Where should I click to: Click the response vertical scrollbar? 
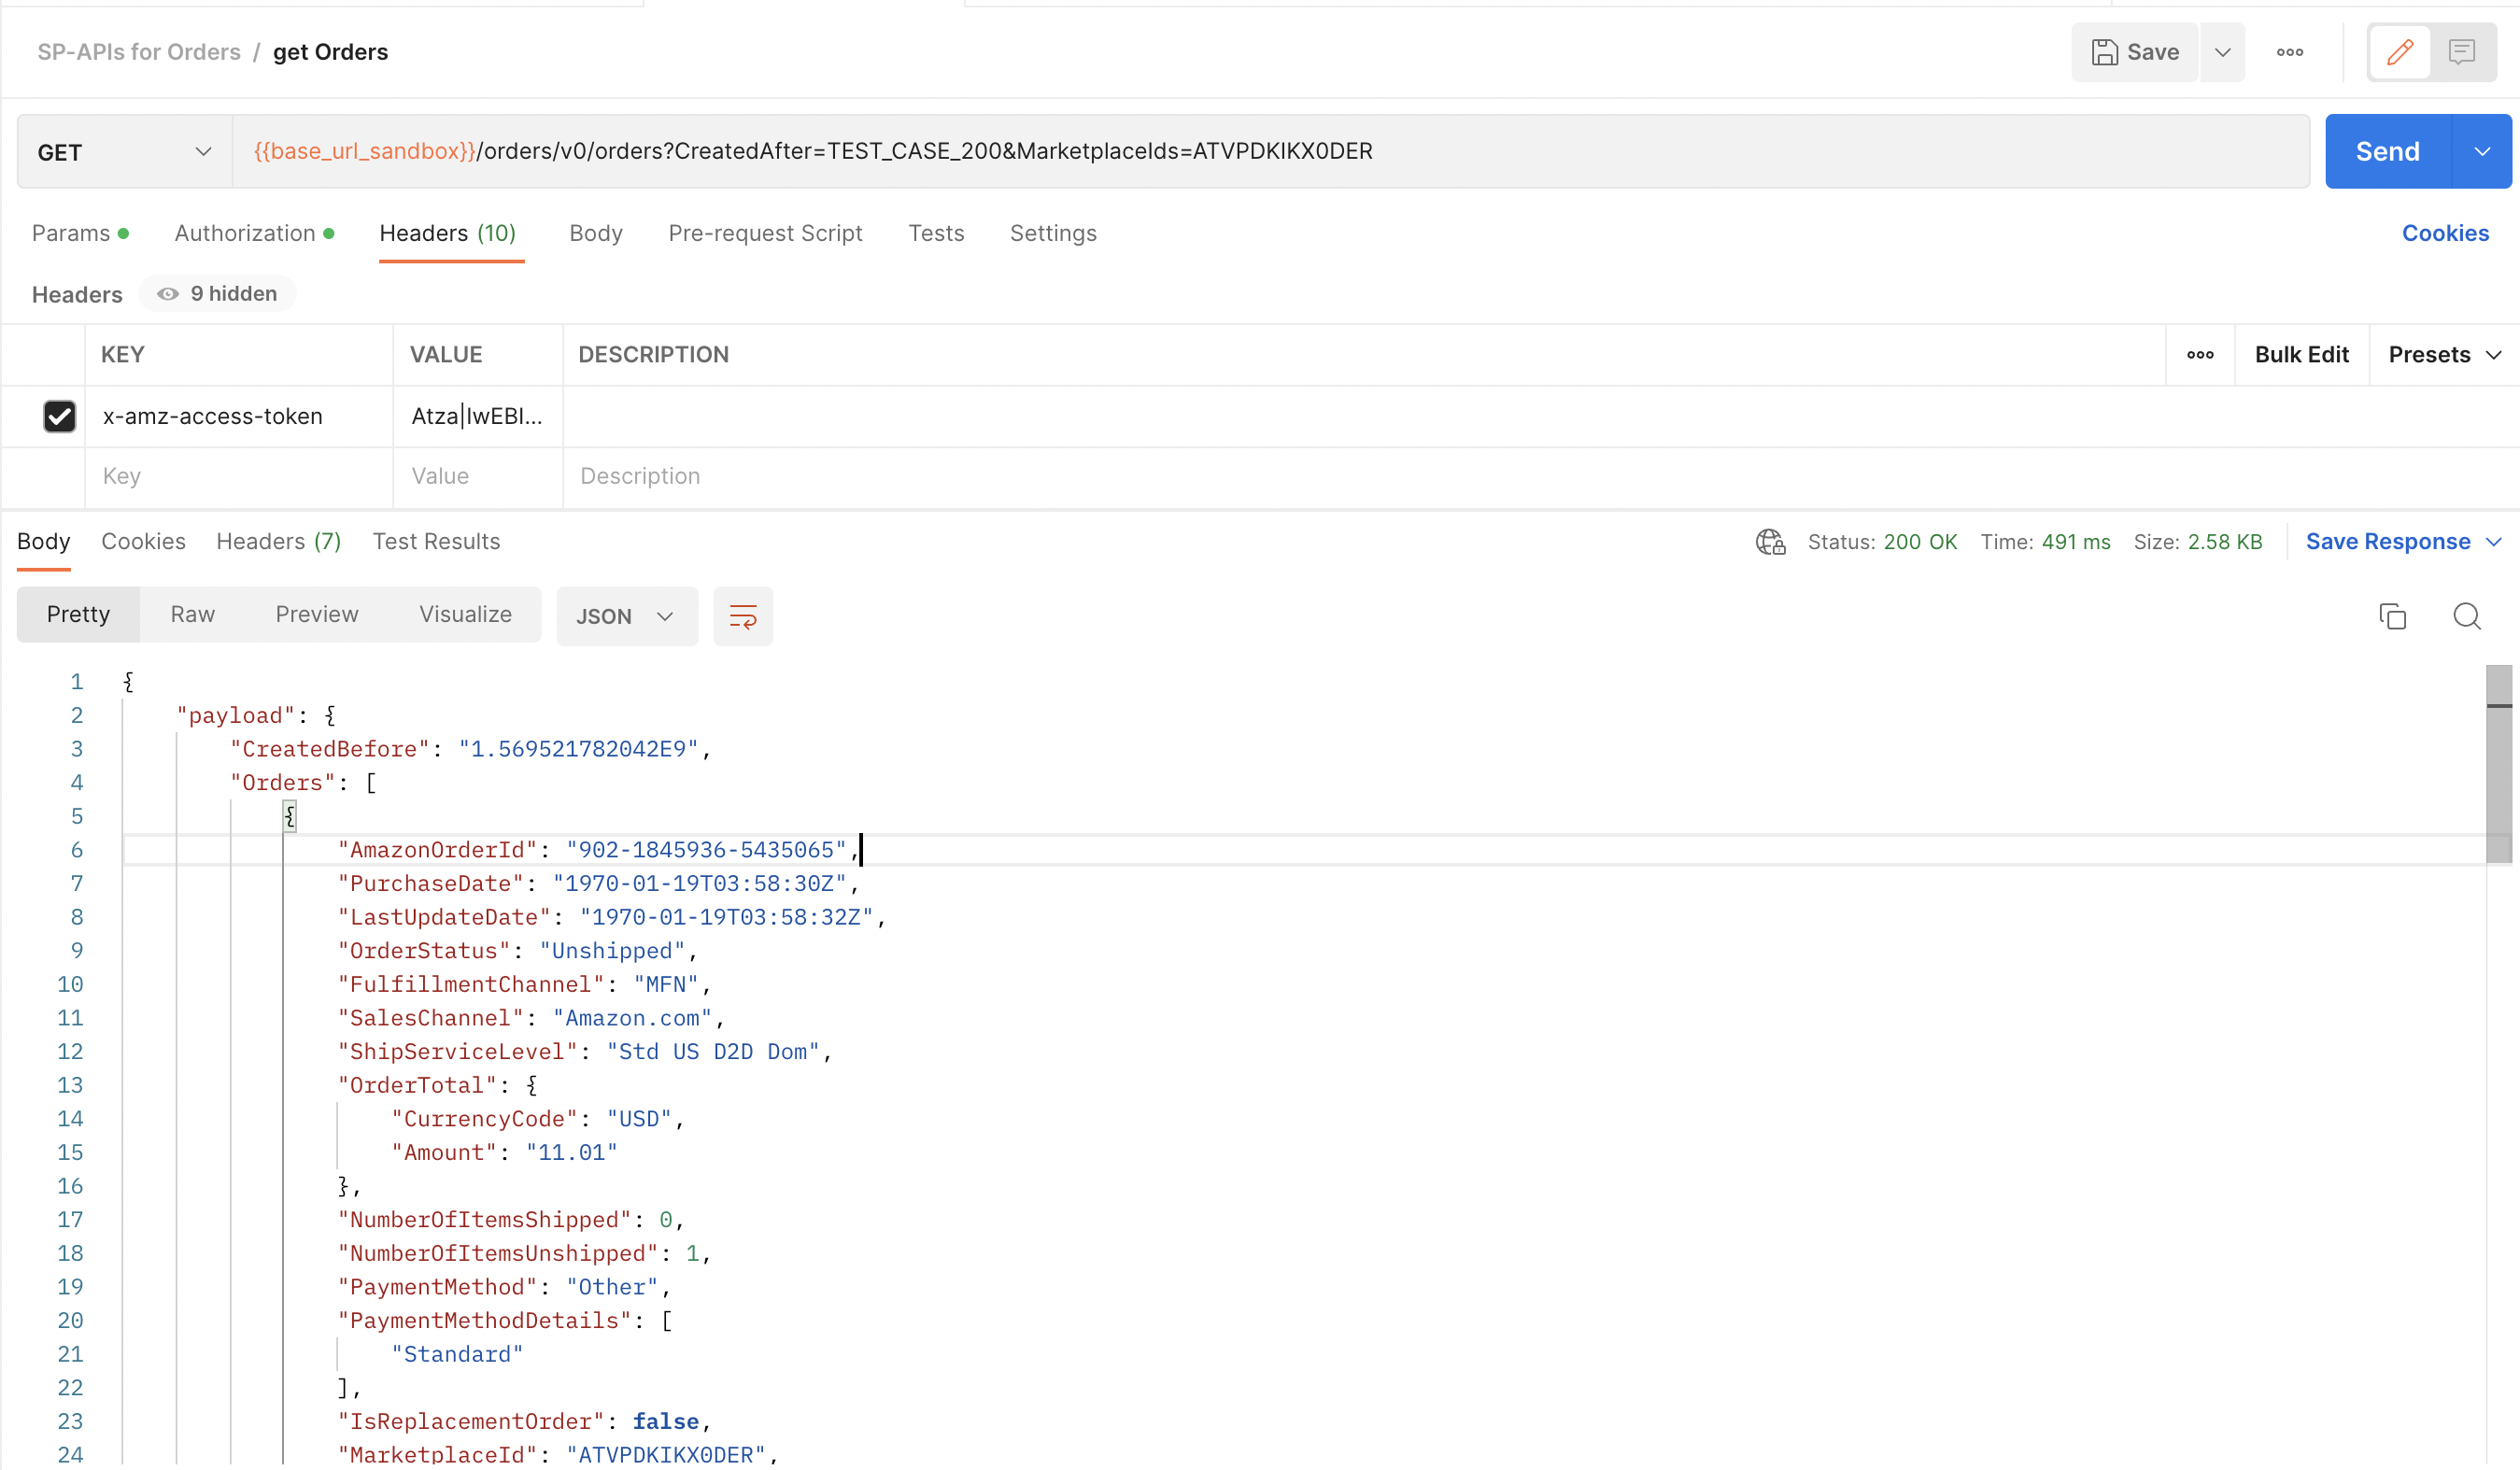click(2498, 765)
